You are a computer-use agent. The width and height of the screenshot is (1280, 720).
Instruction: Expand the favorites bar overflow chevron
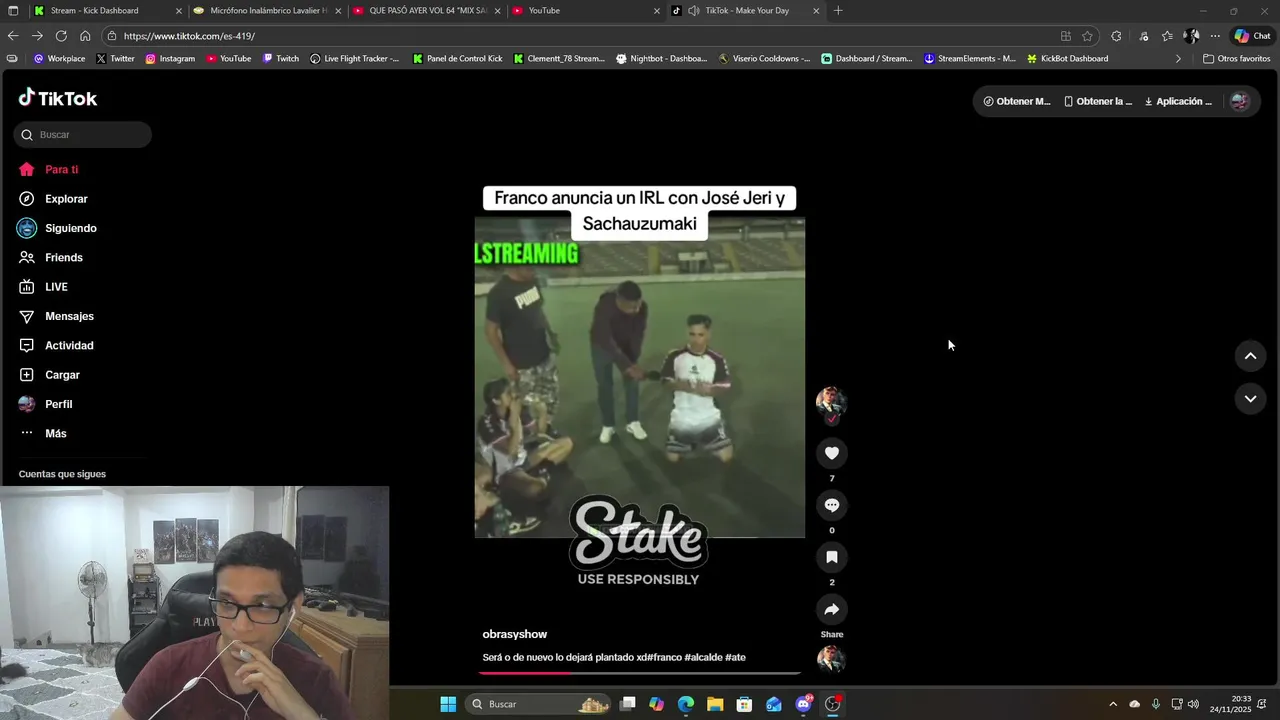point(1177,59)
